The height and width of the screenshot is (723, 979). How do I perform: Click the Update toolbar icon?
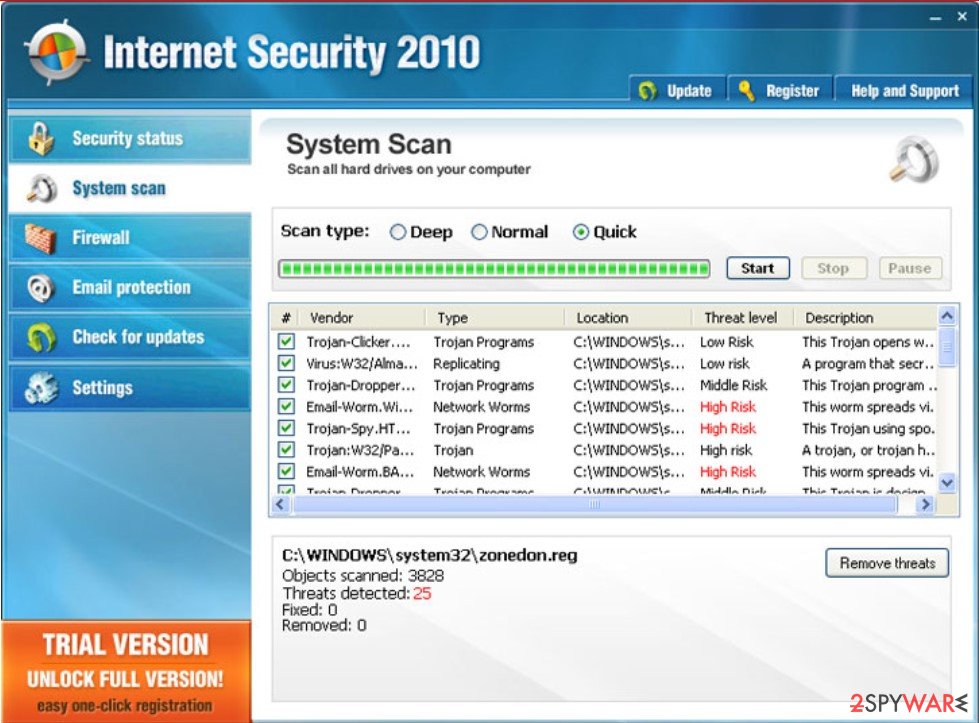648,90
